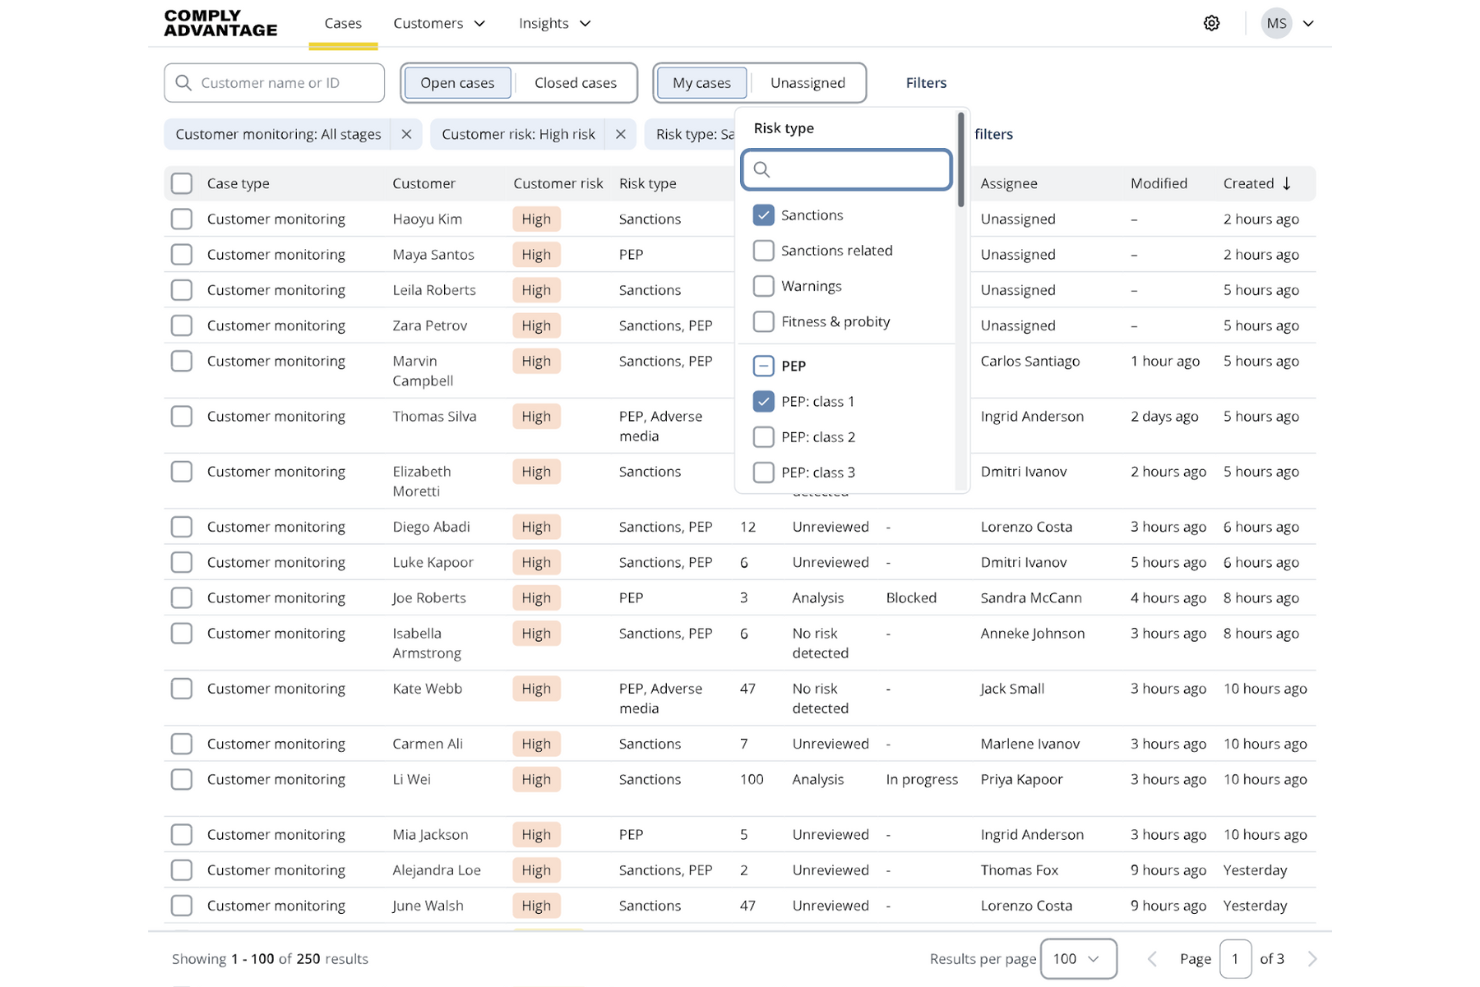The image size is (1480, 987).
Task: Click the ComplyAdvantage logo
Action: [220, 23]
